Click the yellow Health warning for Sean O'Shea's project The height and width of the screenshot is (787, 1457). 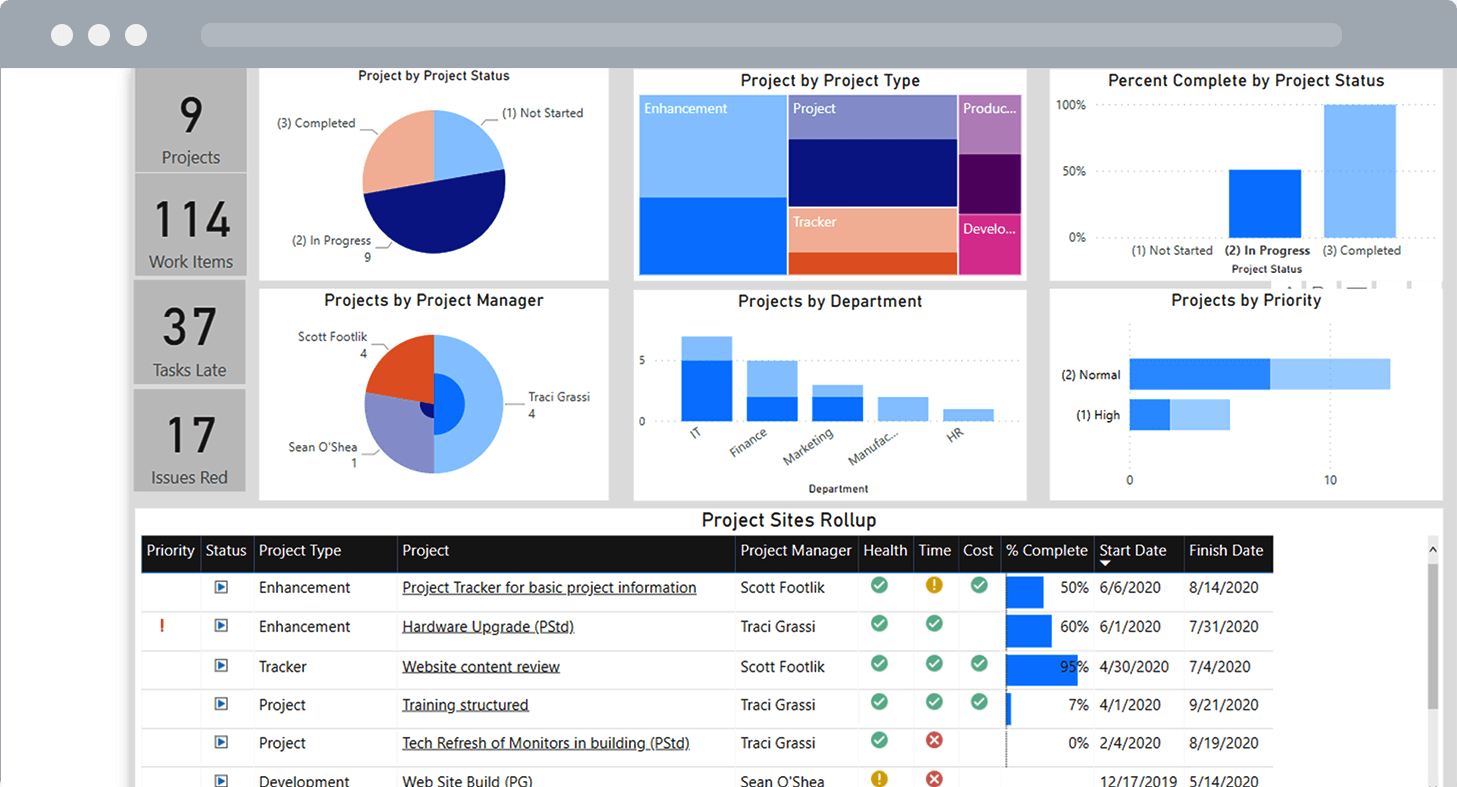[880, 778]
